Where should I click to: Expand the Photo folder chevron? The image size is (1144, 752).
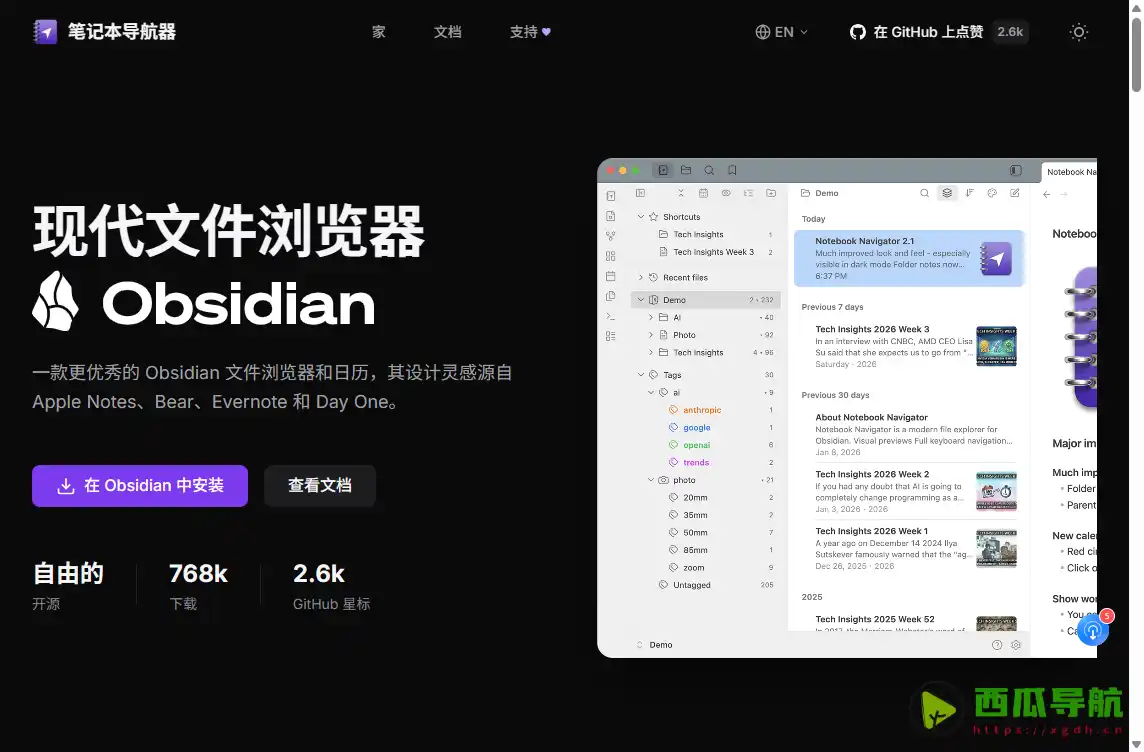pyautogui.click(x=651, y=335)
